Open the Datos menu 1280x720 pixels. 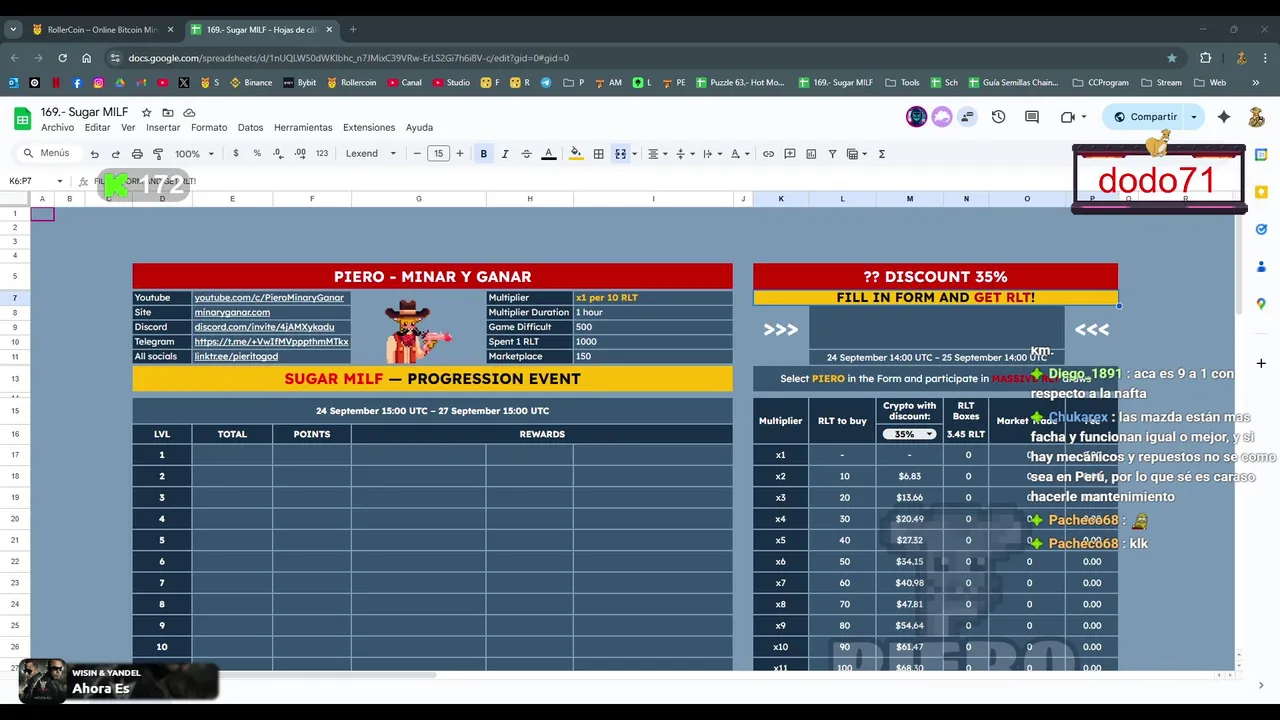[250, 128]
